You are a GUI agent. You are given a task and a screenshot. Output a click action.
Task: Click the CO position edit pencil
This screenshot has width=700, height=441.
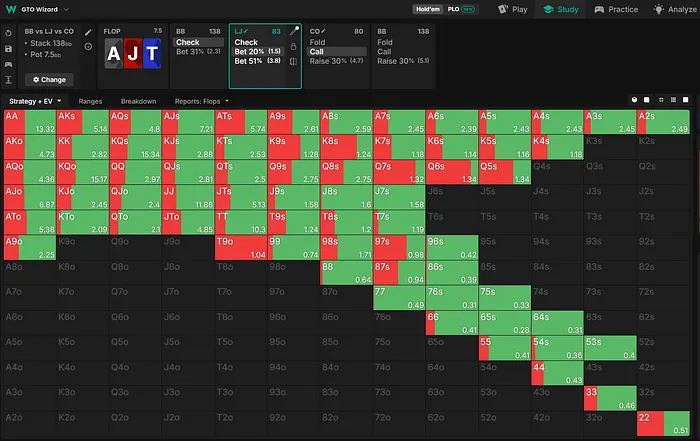(x=323, y=31)
